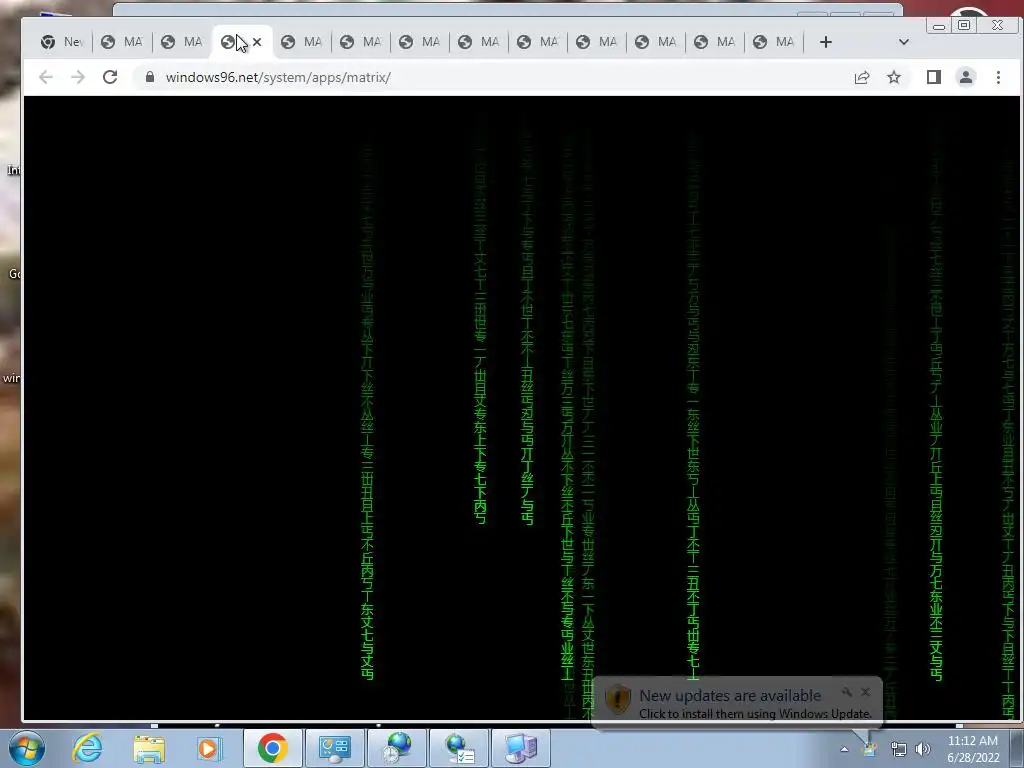Image resolution: width=1024 pixels, height=768 pixels.
Task: Expand the tab search dropdown chevron
Action: pos(904,42)
